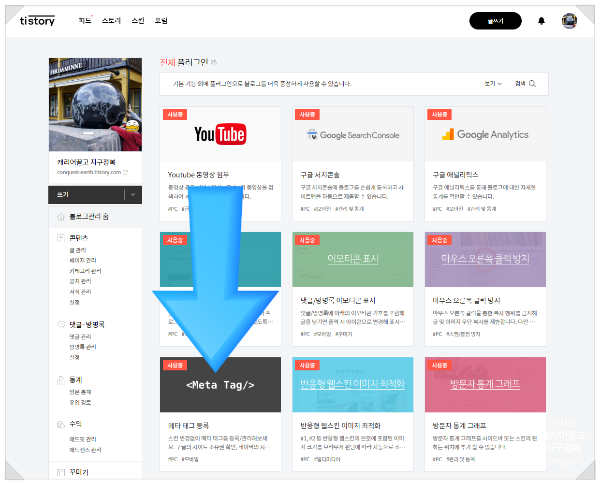Click the plugin search magnifier icon
This screenshot has height=484, width=600.
pyautogui.click(x=532, y=83)
